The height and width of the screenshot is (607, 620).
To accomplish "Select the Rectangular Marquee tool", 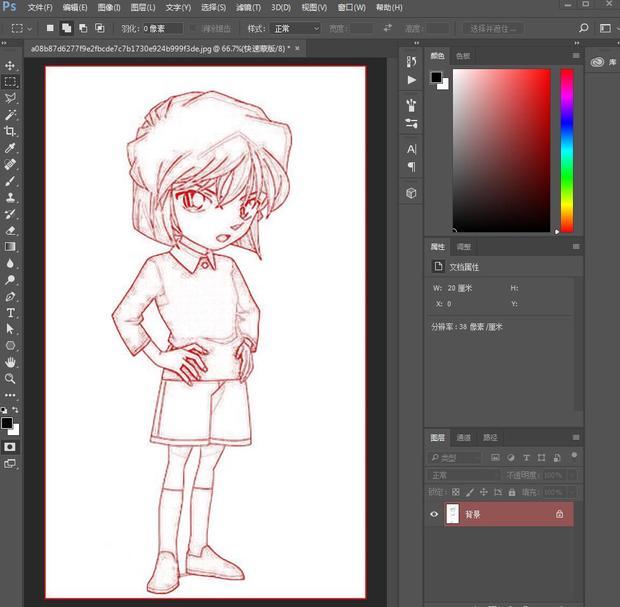I will tap(10, 81).
